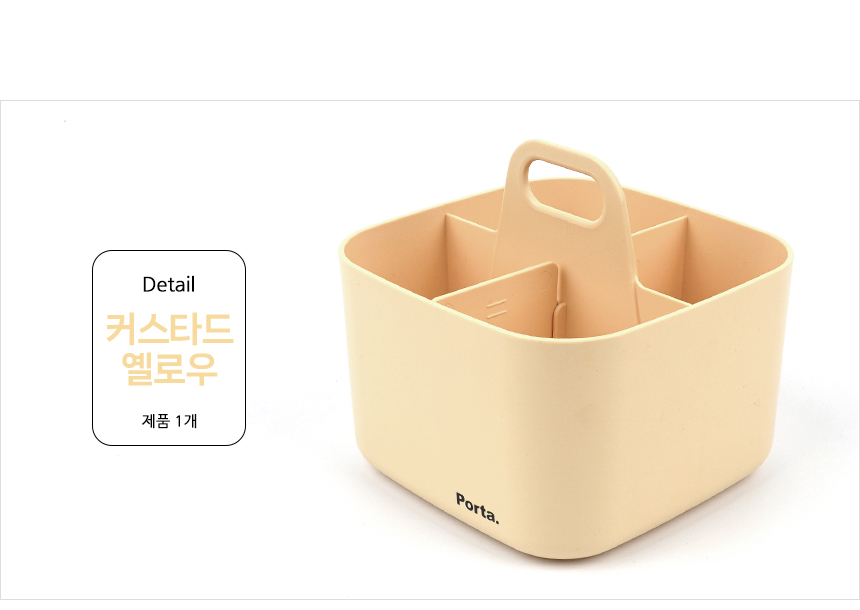This screenshot has width=860, height=610.
Task: Click the "제품 1개" quantity label
Action: pos(169,421)
